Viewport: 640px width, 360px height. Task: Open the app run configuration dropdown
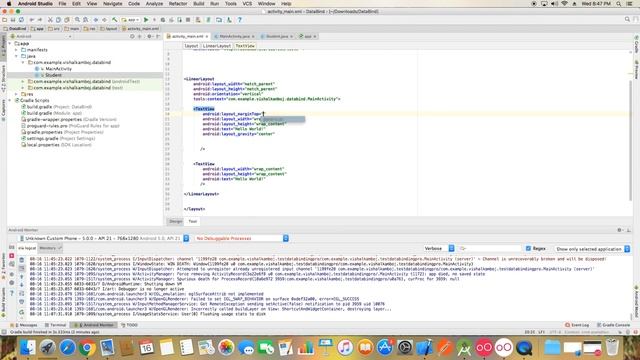coord(131,20)
